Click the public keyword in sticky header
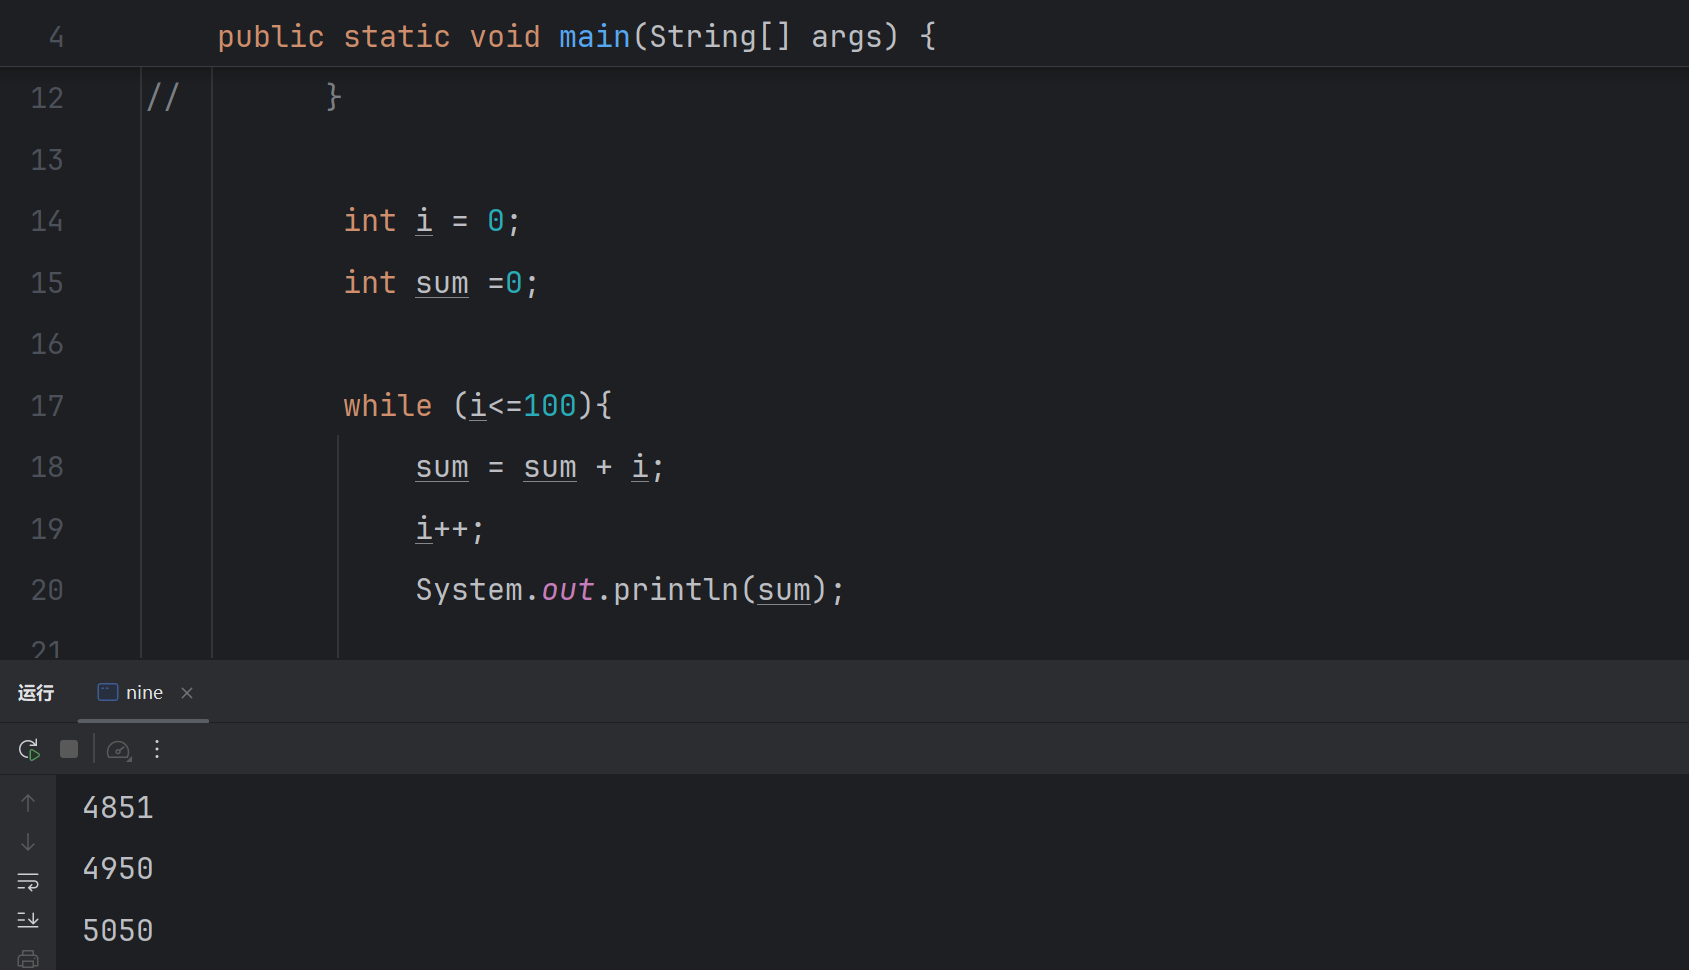1689x970 pixels. pos(271,37)
